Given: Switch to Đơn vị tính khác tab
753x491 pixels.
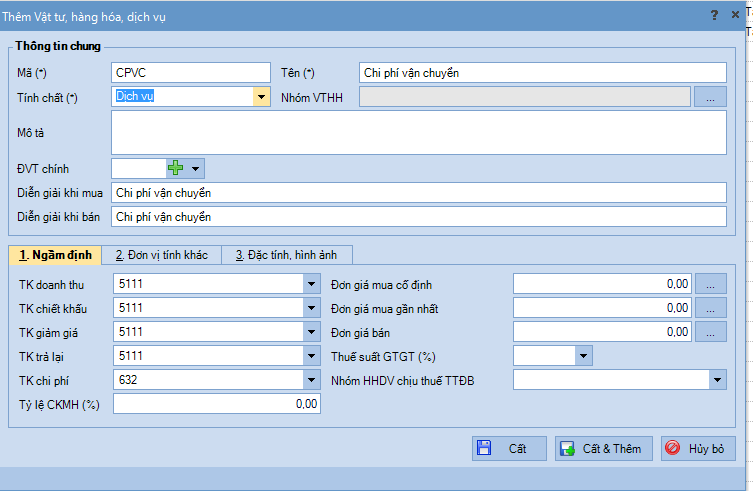Looking at the screenshot, I should [161, 255].
